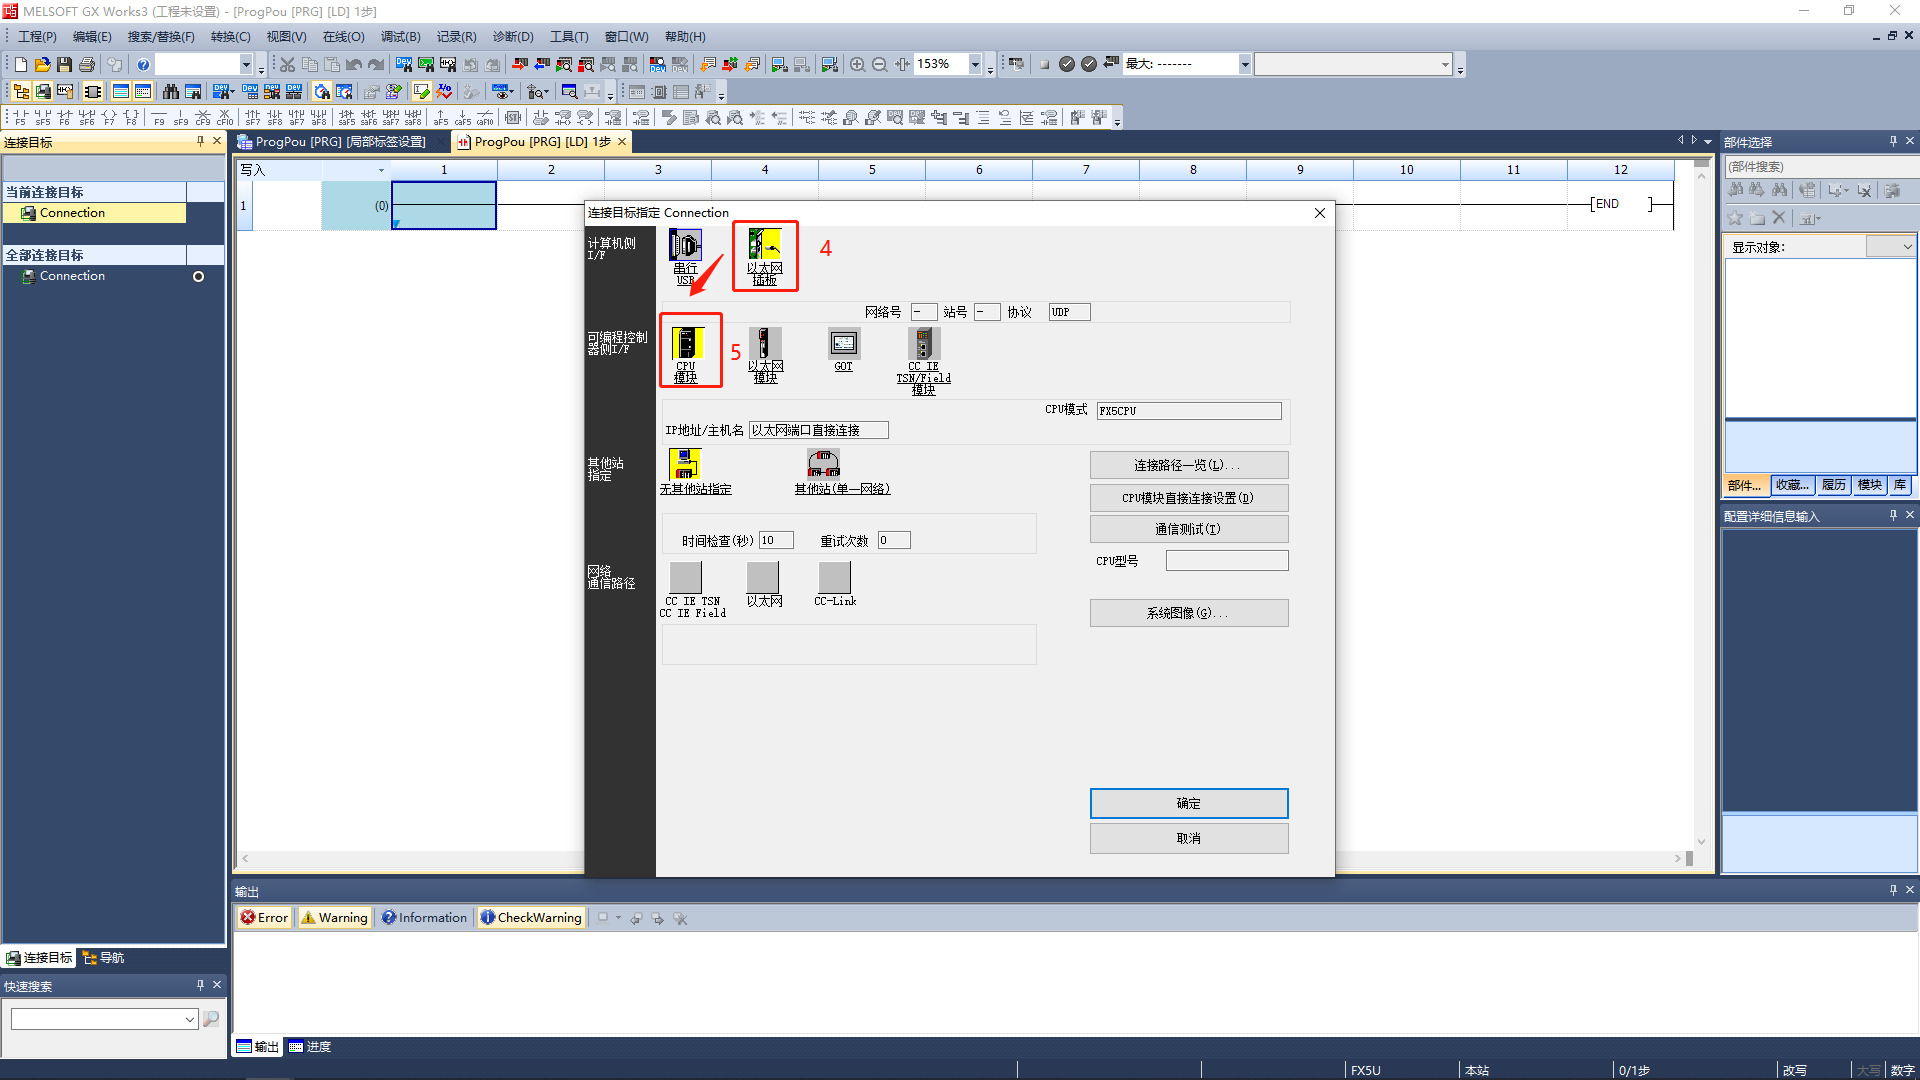Cancel dialog with 取消 button
The height and width of the screenshot is (1080, 1920).
point(1188,839)
